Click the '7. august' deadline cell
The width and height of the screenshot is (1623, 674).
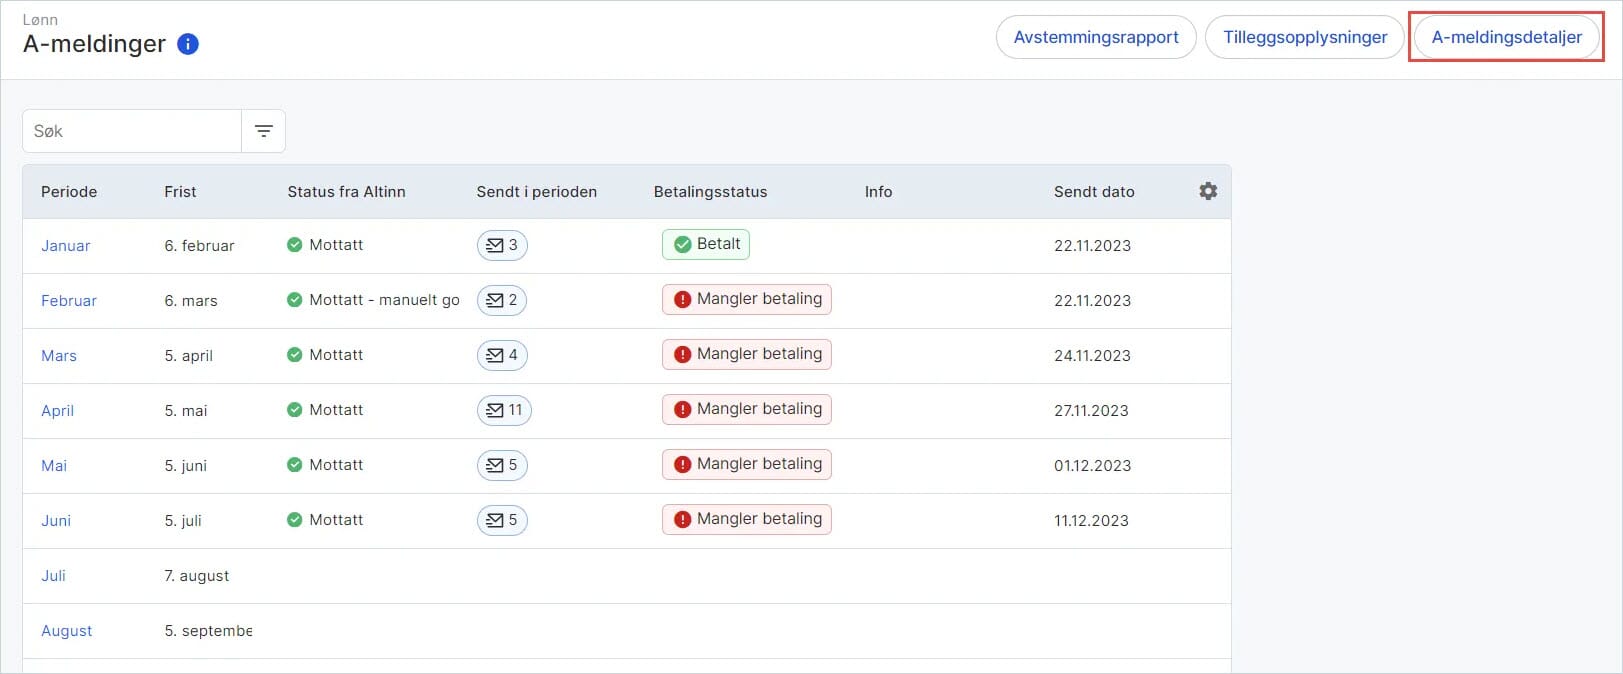[197, 576]
